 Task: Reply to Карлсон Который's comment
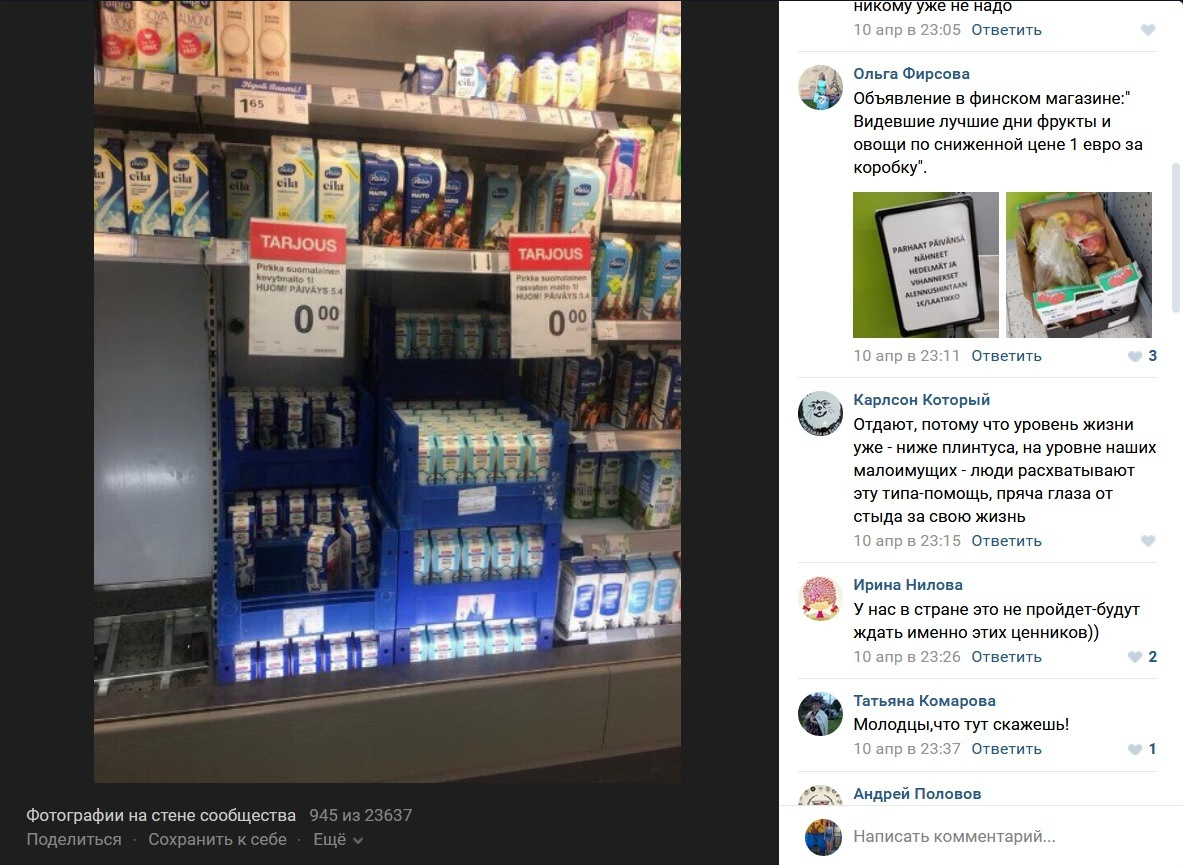(1006, 541)
